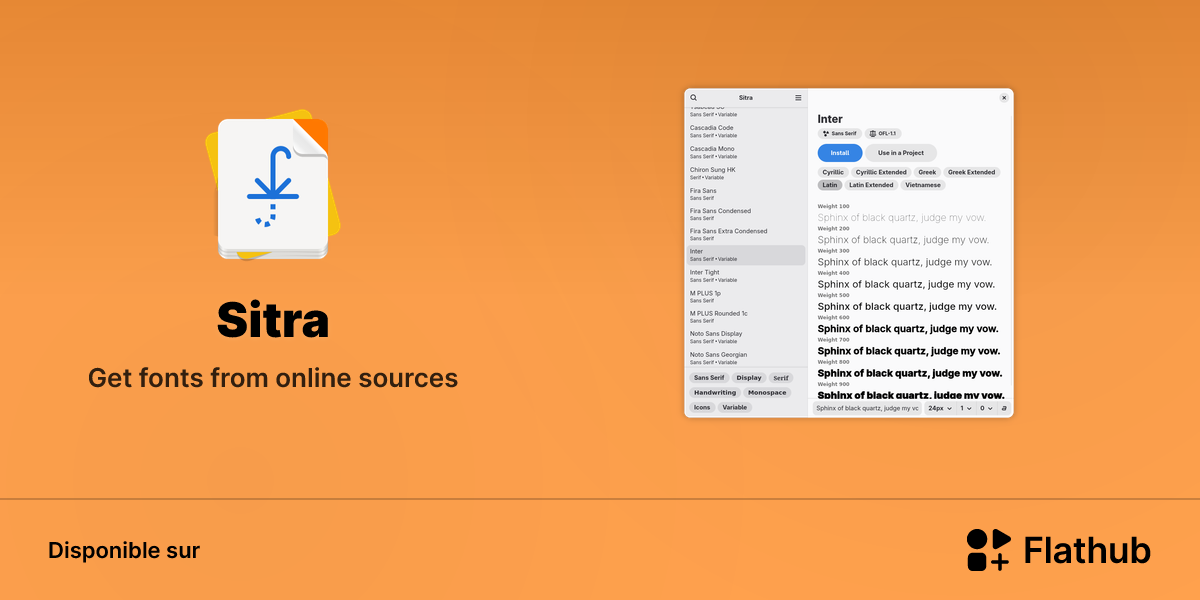Toggle italic preview in the bottom bar
The width and height of the screenshot is (1200, 600).
point(1004,408)
